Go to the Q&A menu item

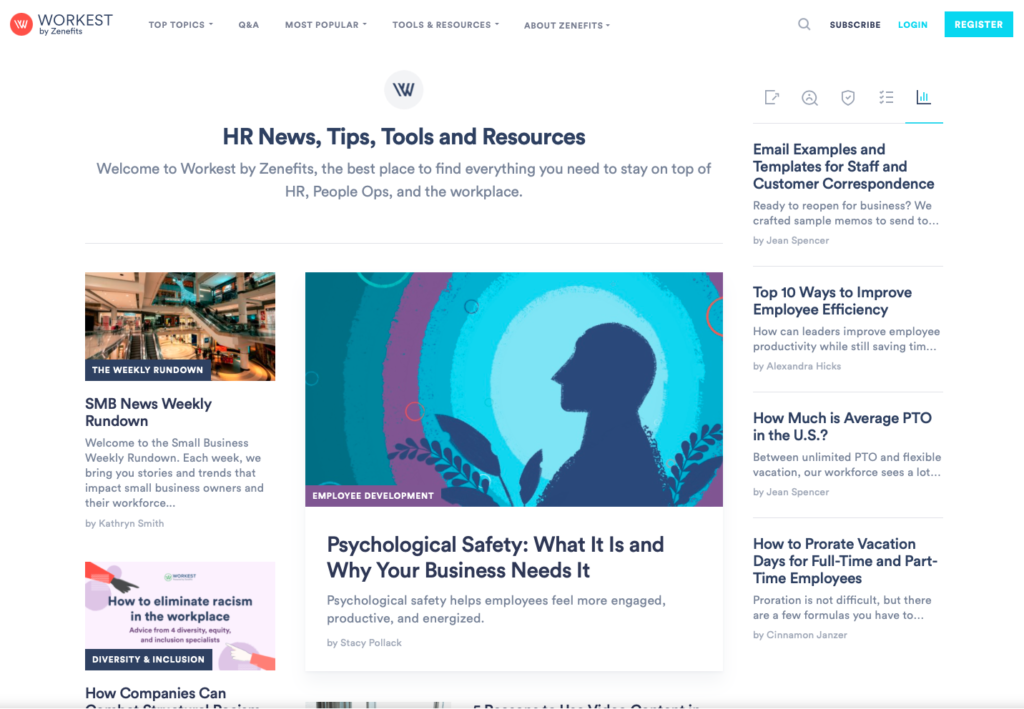(x=248, y=25)
